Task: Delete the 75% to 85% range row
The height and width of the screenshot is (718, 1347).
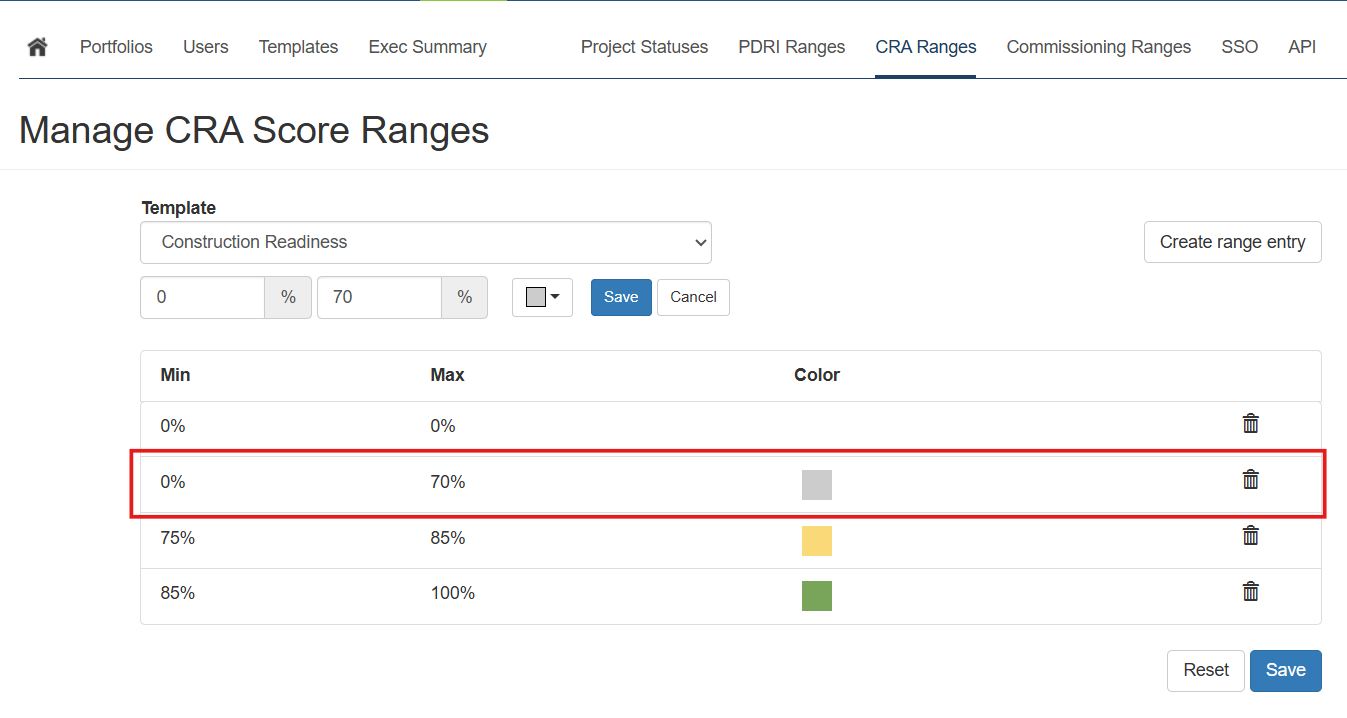Action: [1250, 536]
